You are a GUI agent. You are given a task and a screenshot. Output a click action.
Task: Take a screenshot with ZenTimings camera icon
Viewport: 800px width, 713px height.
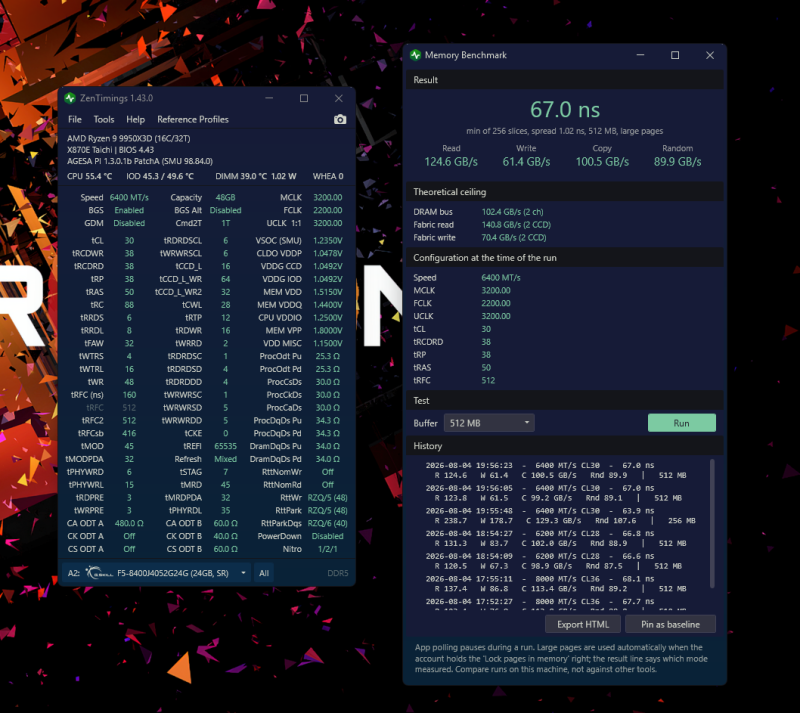click(340, 119)
